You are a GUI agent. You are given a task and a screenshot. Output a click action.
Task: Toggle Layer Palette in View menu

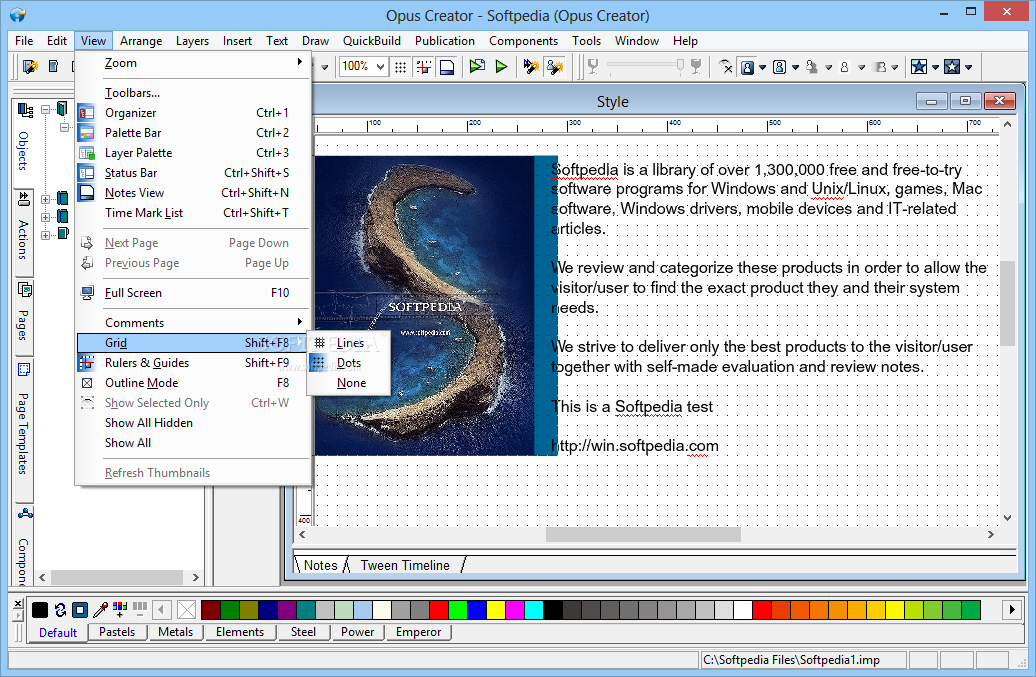click(193, 153)
